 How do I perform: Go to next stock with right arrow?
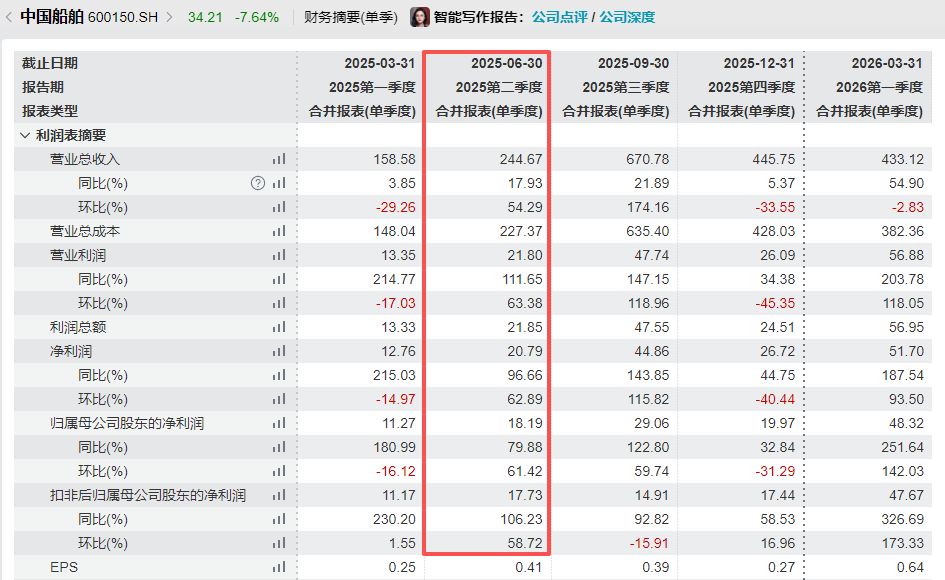[169, 17]
